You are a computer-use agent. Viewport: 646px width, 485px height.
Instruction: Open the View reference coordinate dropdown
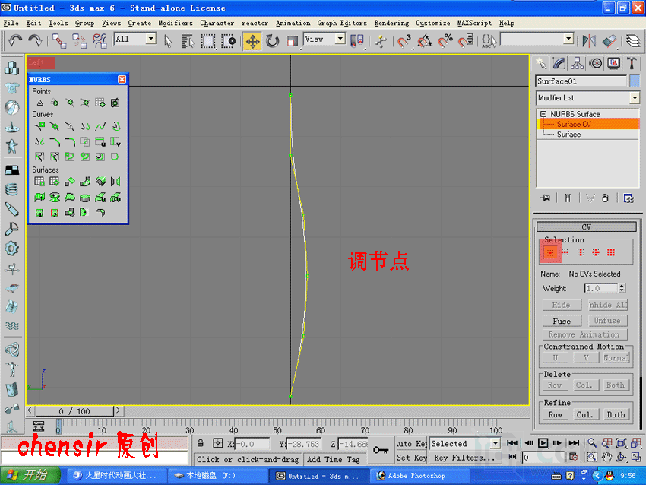[340, 39]
